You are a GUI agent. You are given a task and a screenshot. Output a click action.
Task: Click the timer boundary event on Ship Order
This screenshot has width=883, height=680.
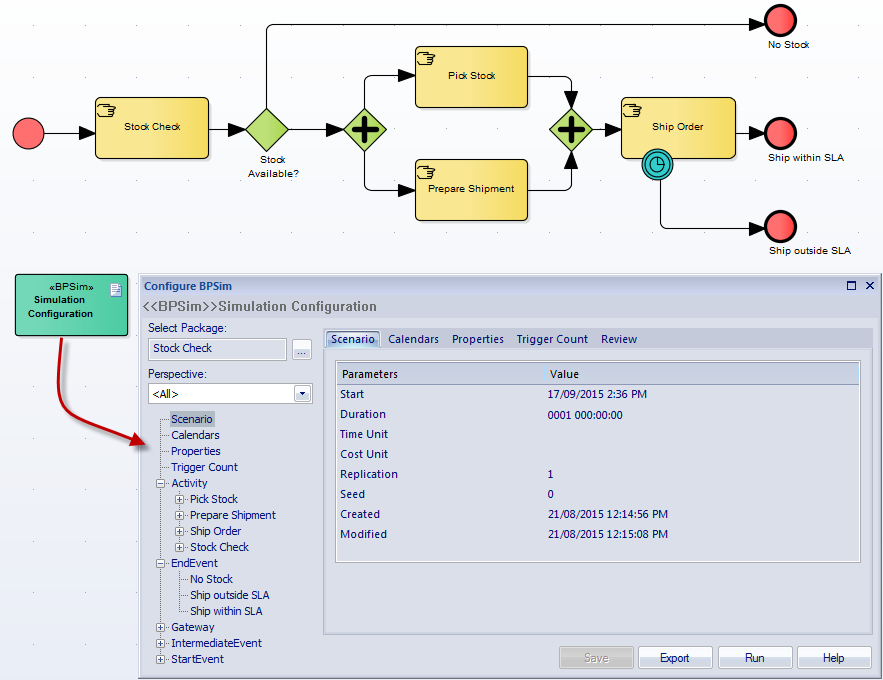657,164
